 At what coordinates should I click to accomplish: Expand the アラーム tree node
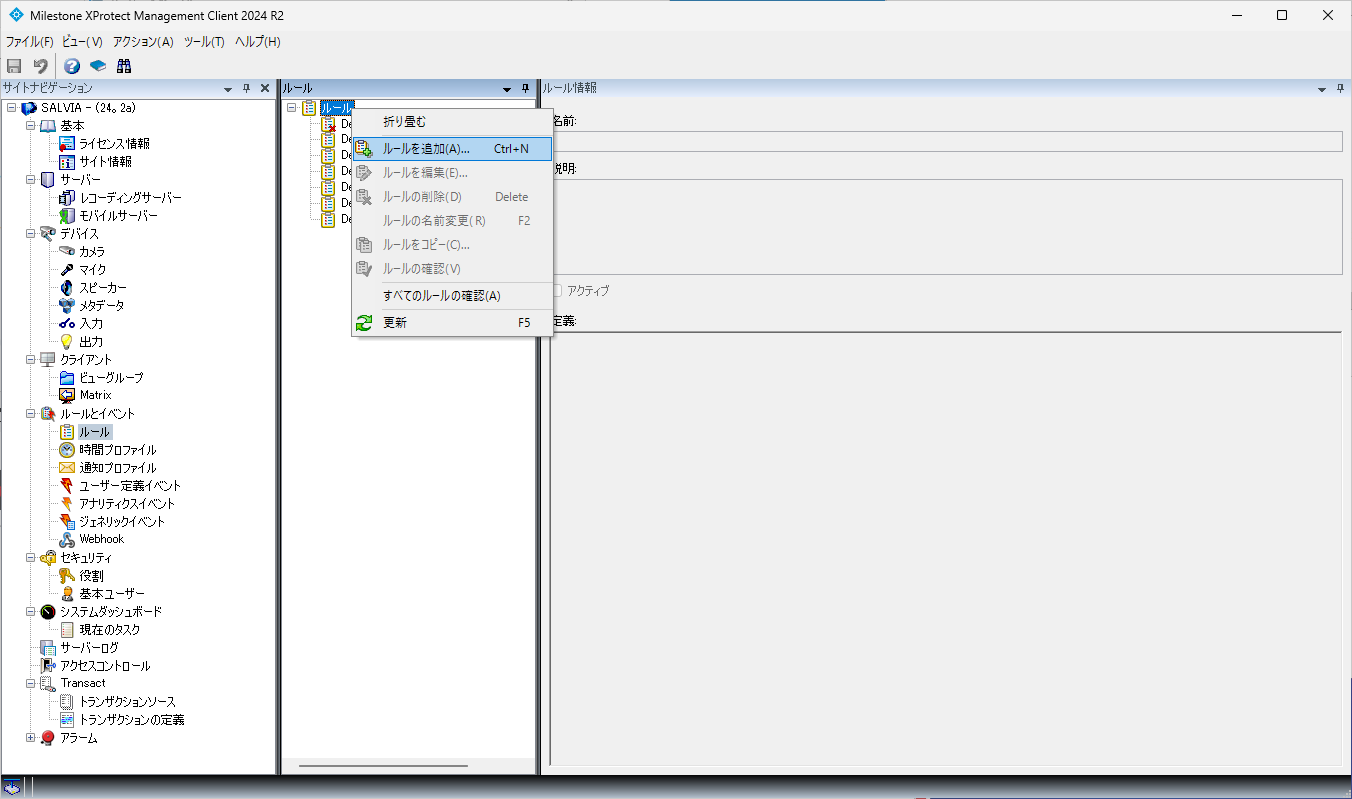pyautogui.click(x=30, y=738)
